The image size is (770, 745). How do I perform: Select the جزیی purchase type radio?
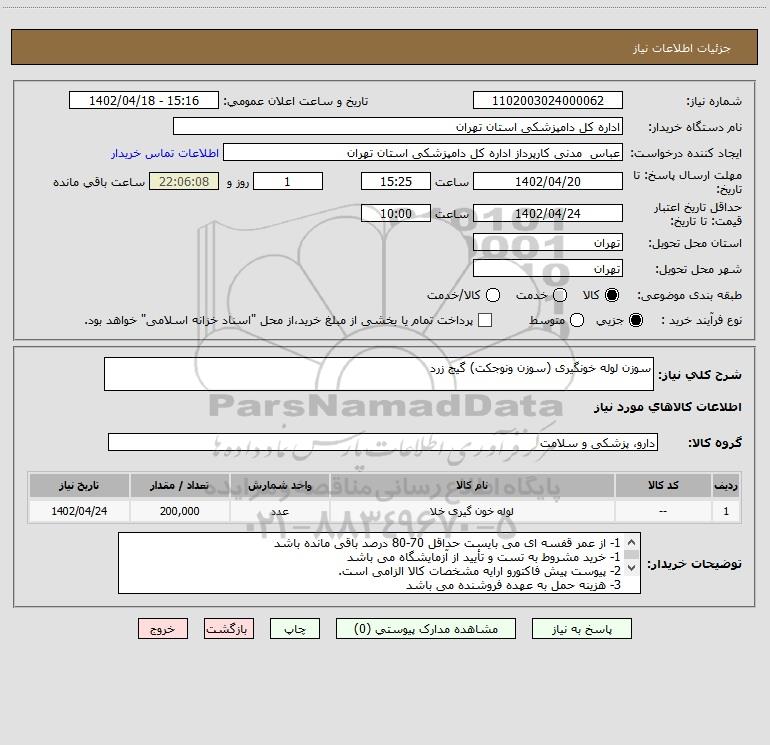point(636,320)
